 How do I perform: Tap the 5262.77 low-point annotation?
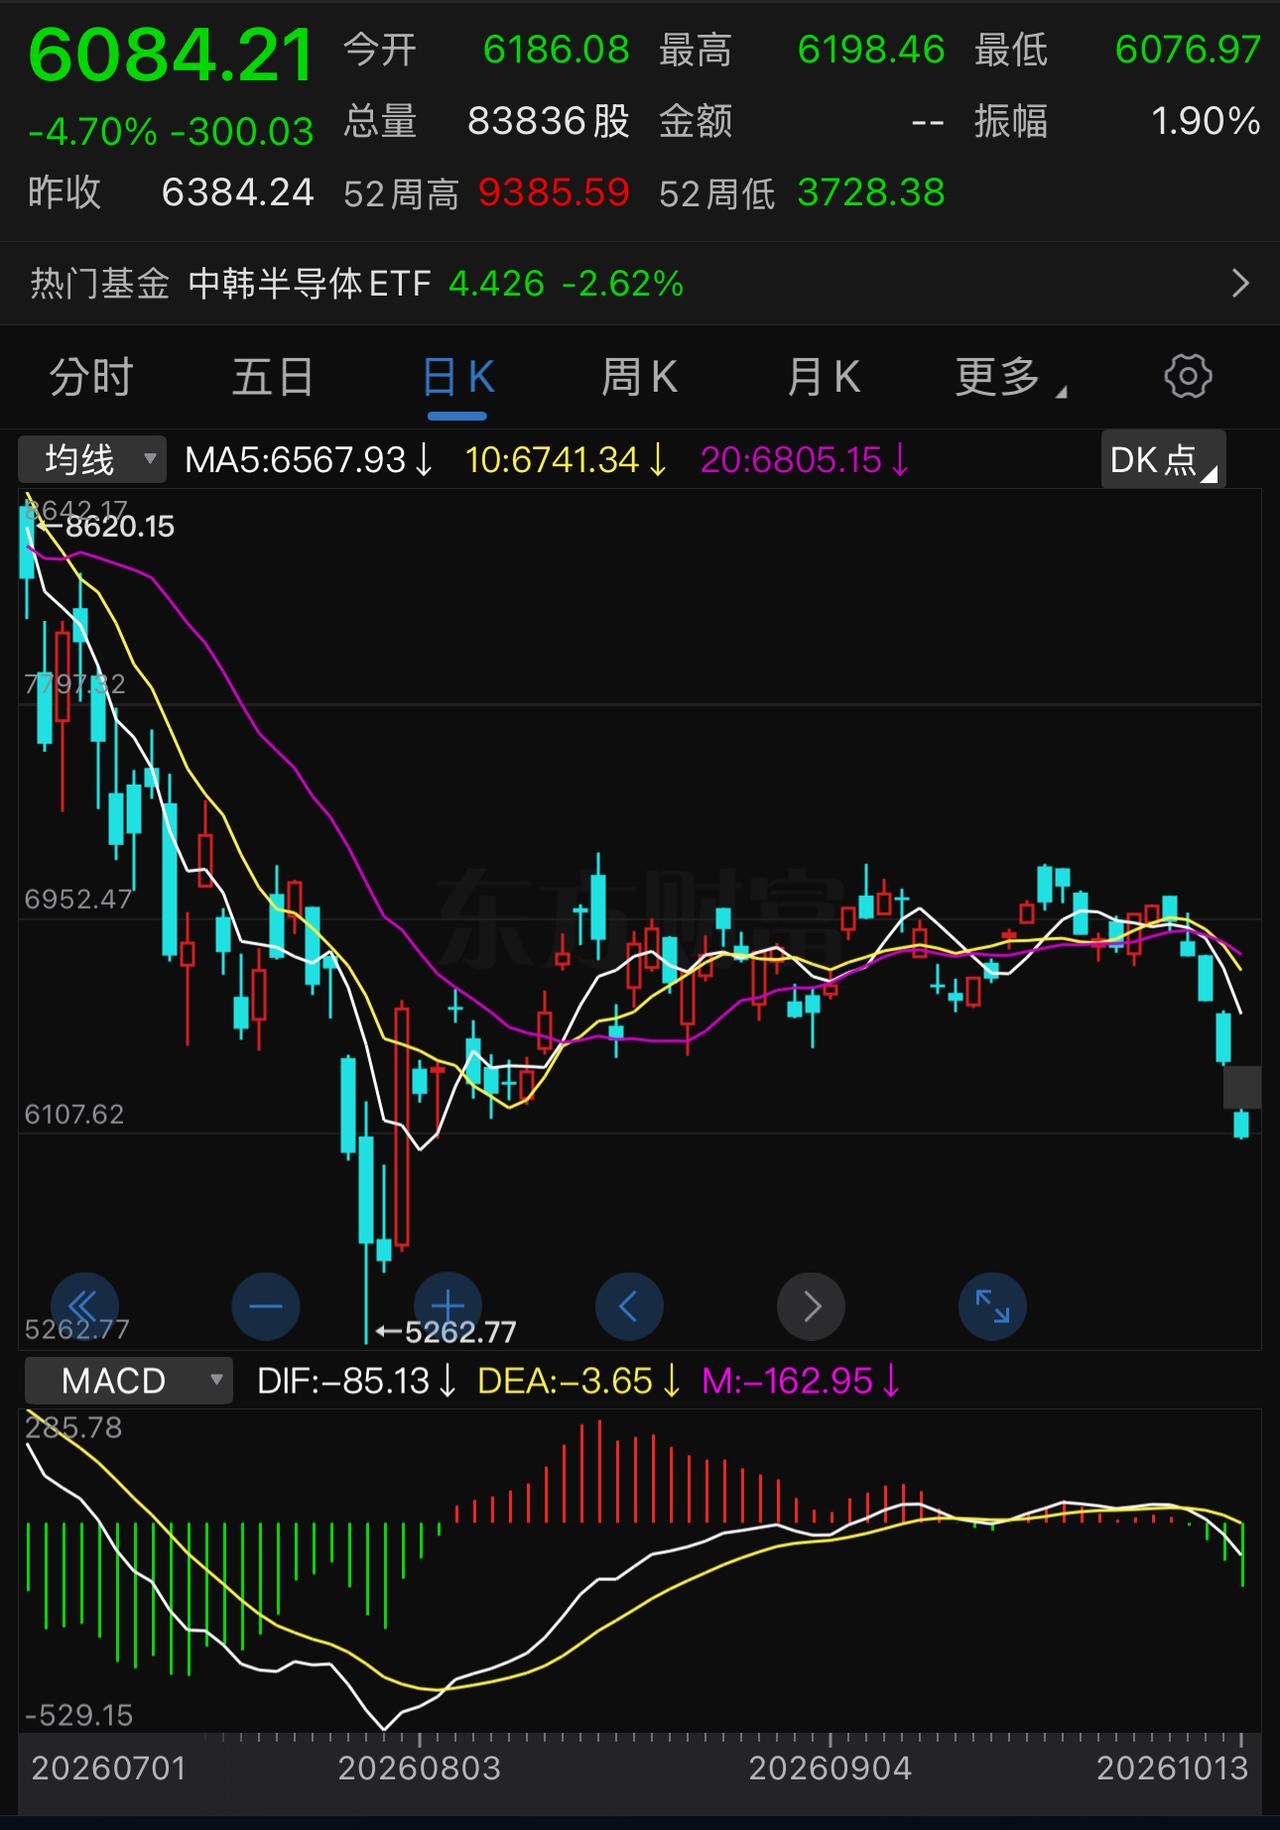[x=446, y=1332]
